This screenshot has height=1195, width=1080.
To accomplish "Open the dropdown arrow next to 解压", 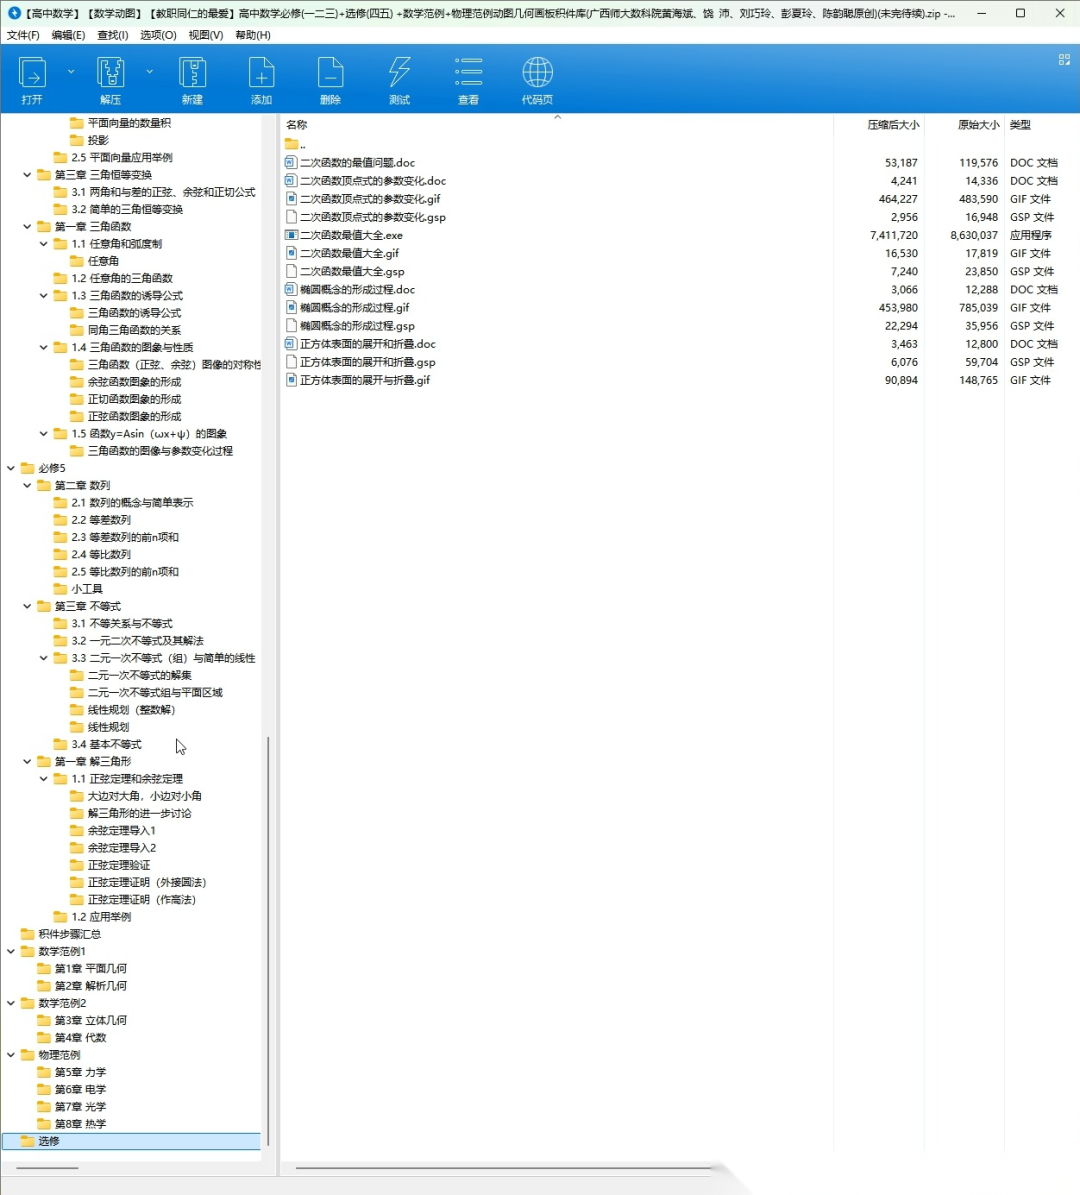I will coord(149,72).
